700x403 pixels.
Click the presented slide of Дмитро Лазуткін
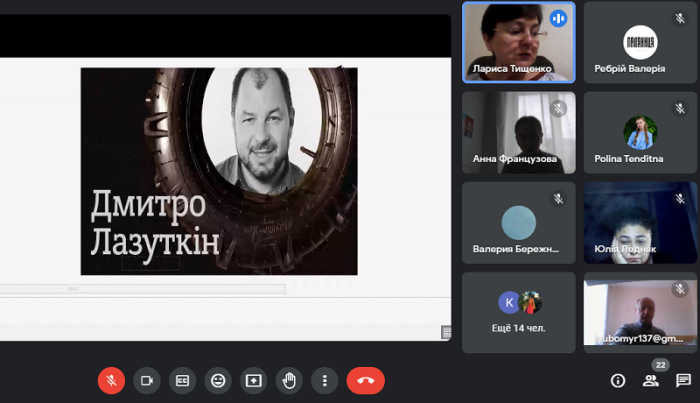pyautogui.click(x=219, y=171)
